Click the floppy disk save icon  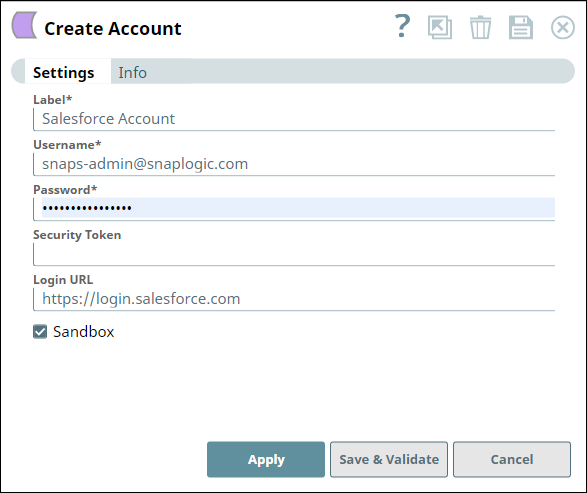[x=521, y=27]
